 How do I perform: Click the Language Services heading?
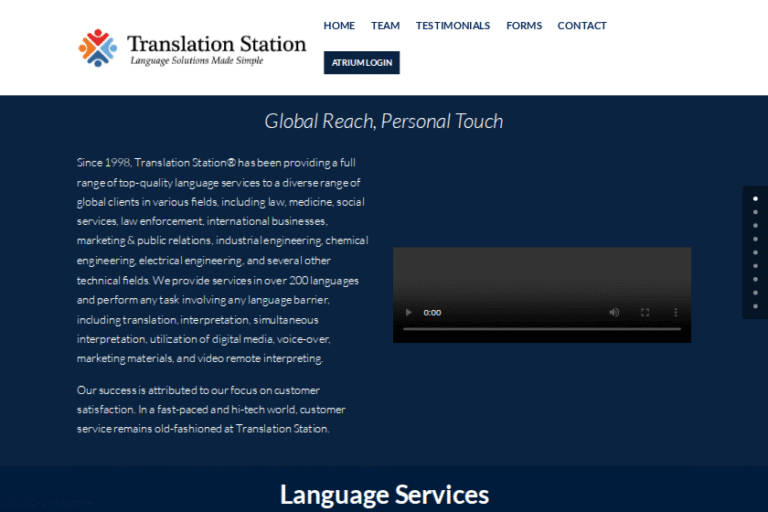[x=384, y=494]
